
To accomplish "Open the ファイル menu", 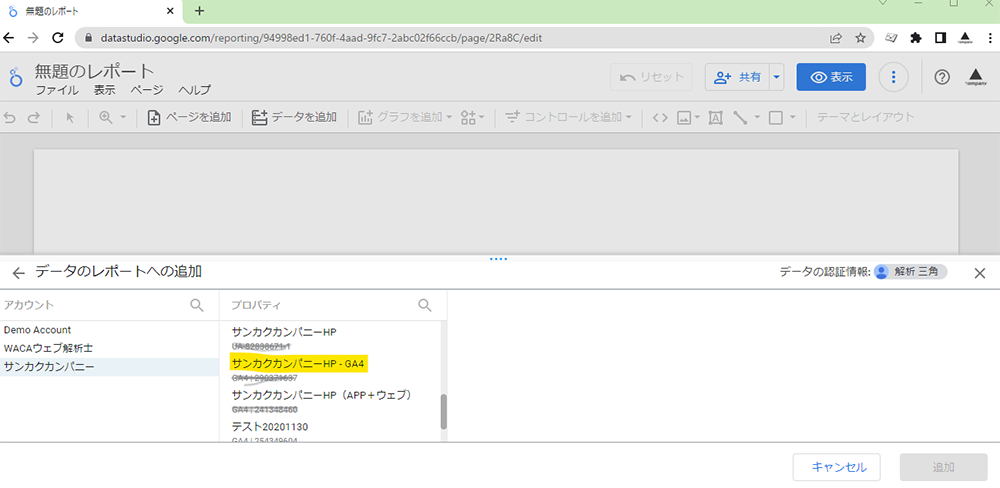I will pos(57,90).
